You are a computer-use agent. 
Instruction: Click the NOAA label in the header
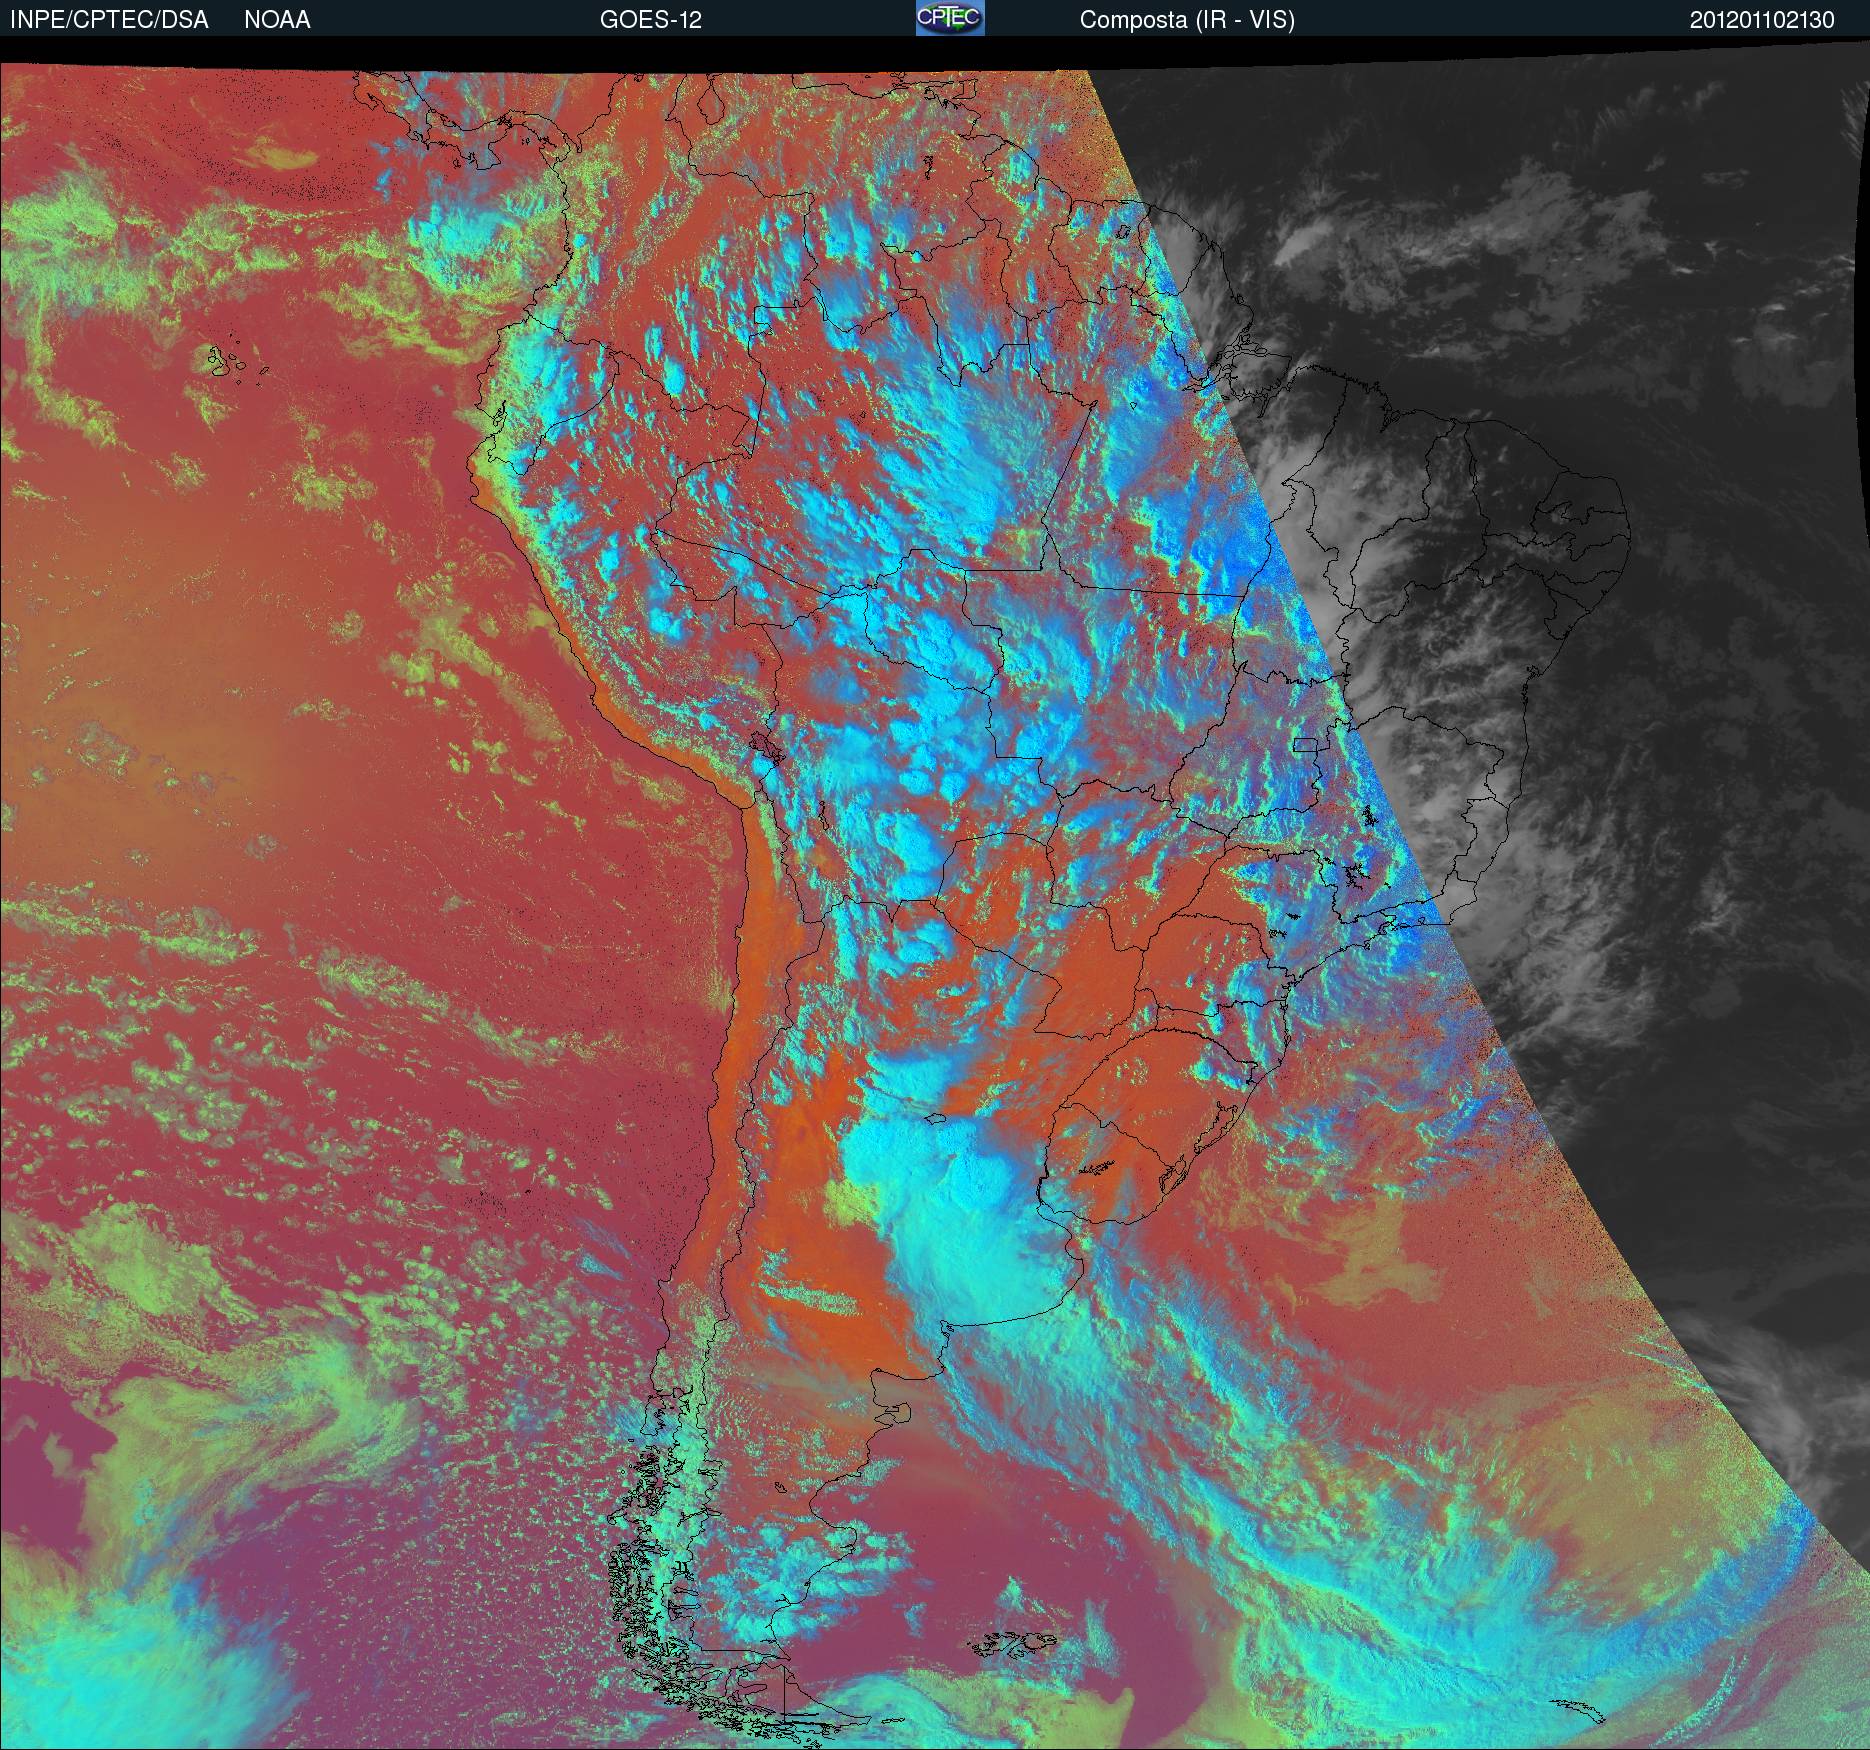coord(277,20)
